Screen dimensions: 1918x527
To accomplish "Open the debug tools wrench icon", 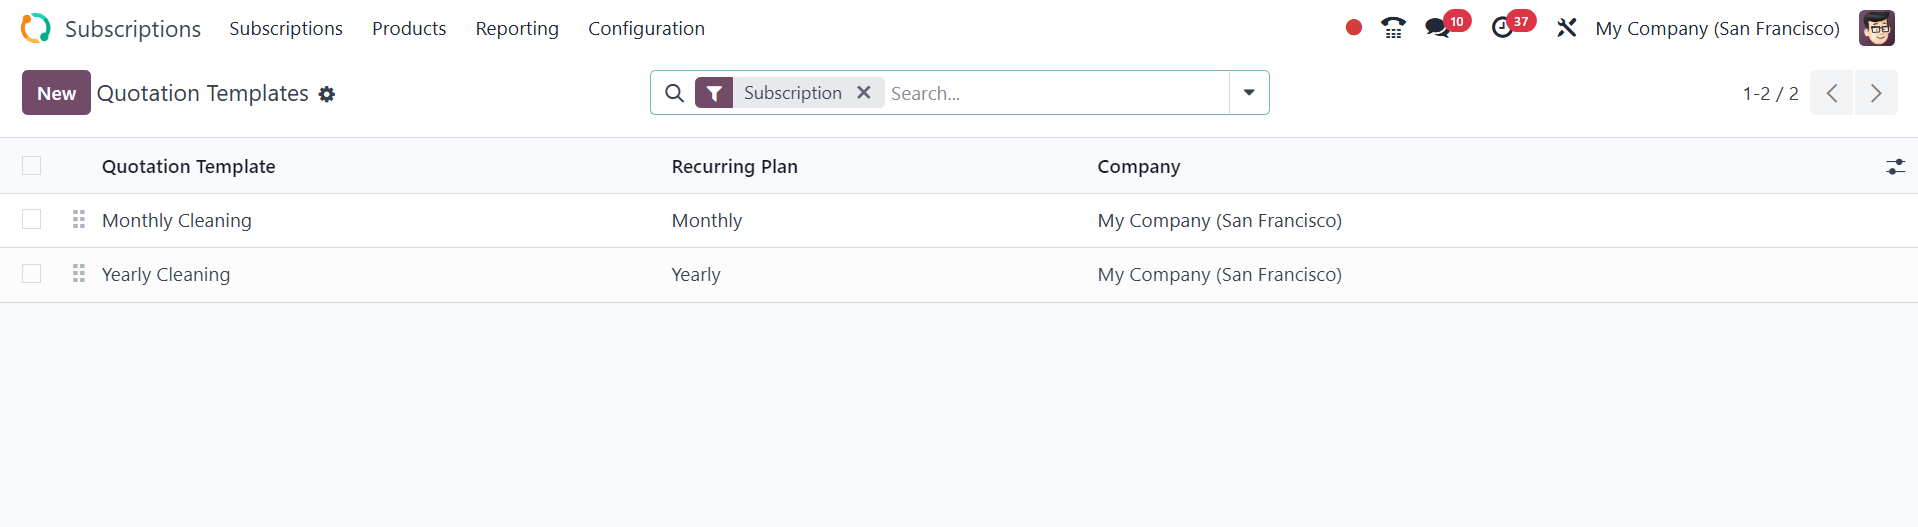I will click(x=1566, y=28).
